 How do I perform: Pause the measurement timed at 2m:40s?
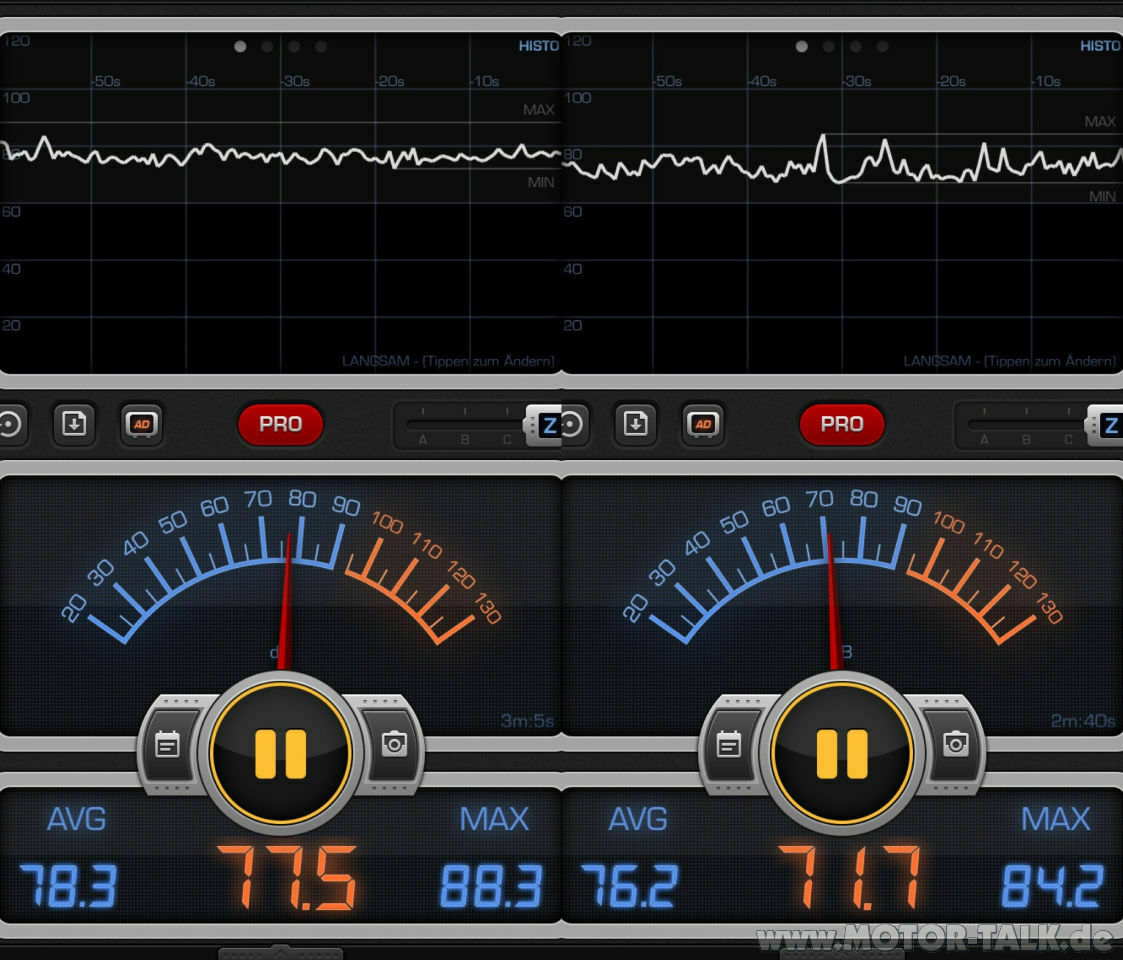pos(842,753)
